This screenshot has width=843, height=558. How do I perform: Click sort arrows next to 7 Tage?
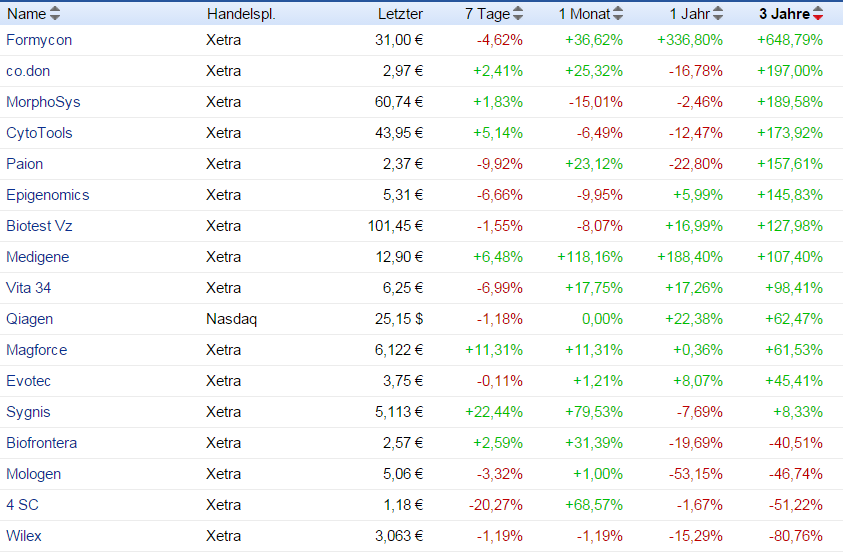(517, 13)
